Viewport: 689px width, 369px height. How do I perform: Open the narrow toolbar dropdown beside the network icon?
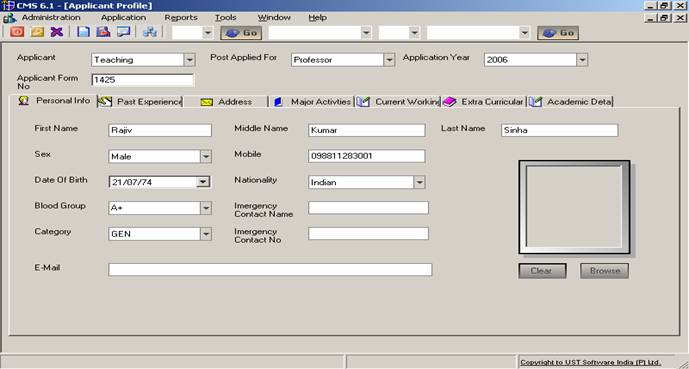tap(207, 33)
